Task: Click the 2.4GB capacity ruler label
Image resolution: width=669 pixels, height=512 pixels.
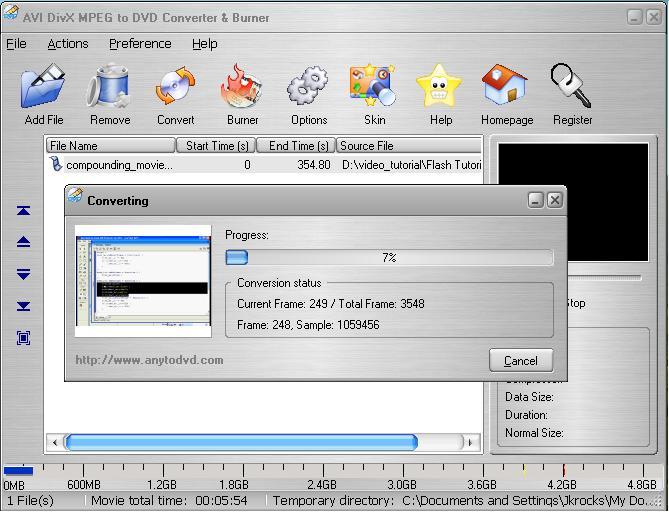Action: 322,485
